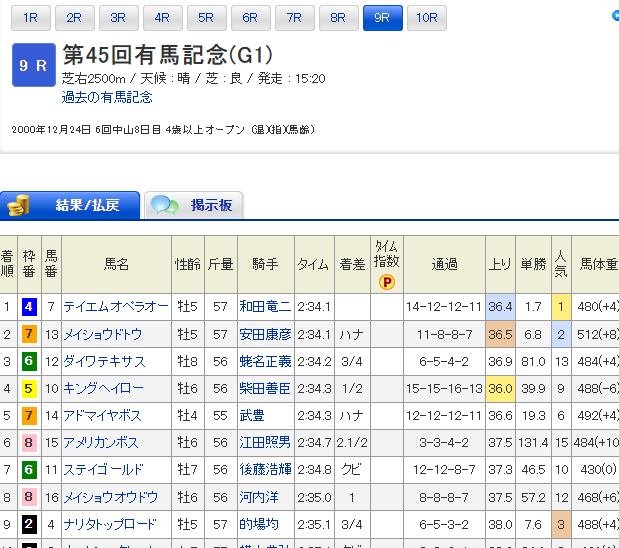Screen dimensions: 619x548
Task: Open horse テイエムオペラオー profile link
Action: [115, 307]
